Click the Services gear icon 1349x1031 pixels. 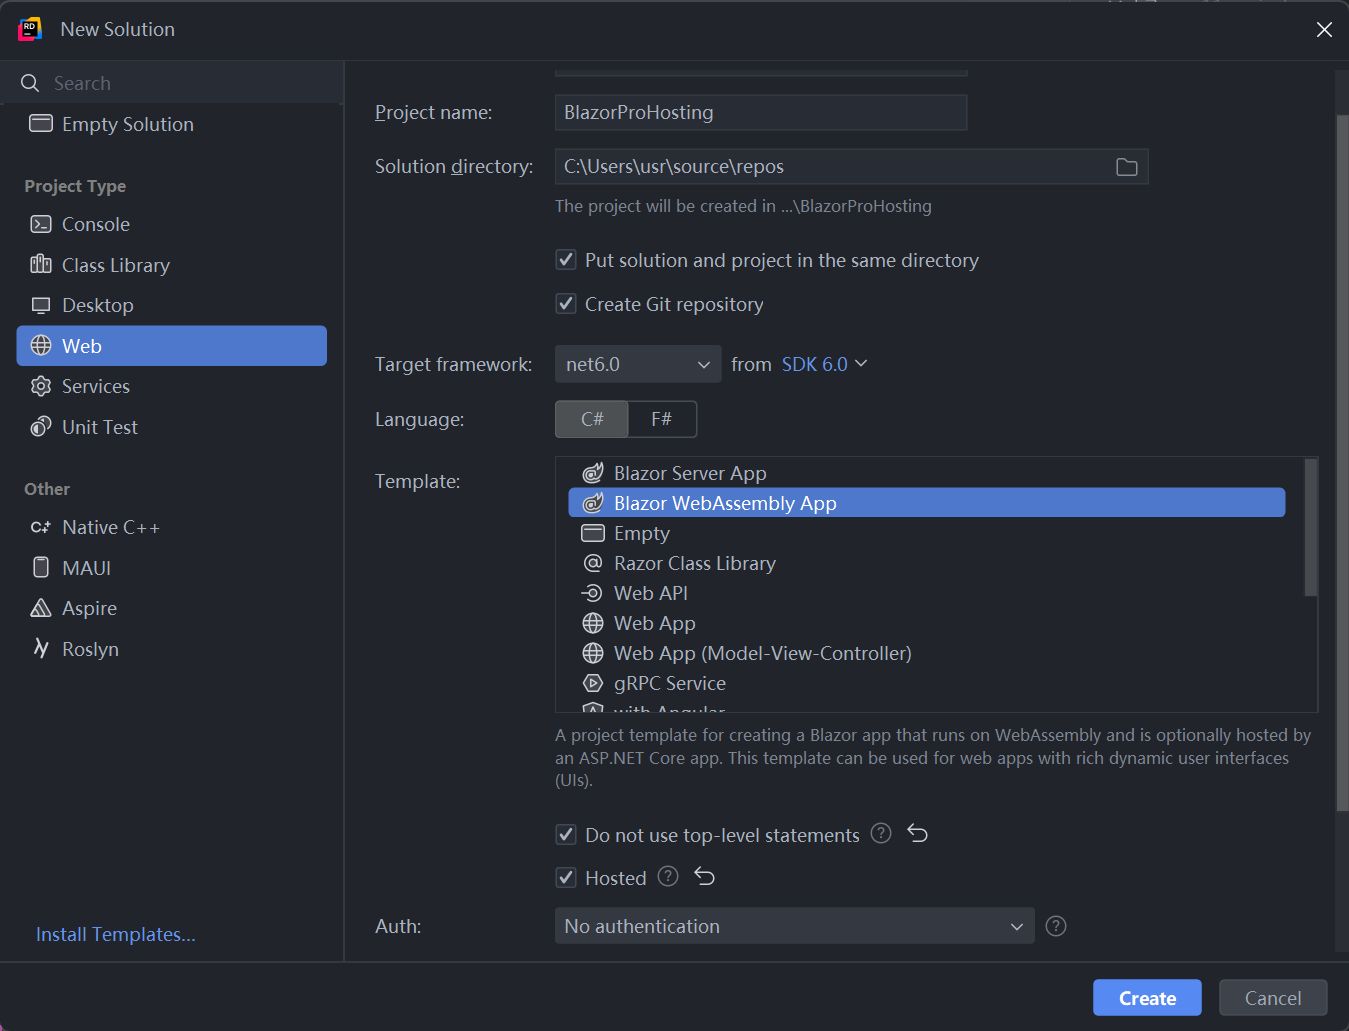tap(41, 386)
